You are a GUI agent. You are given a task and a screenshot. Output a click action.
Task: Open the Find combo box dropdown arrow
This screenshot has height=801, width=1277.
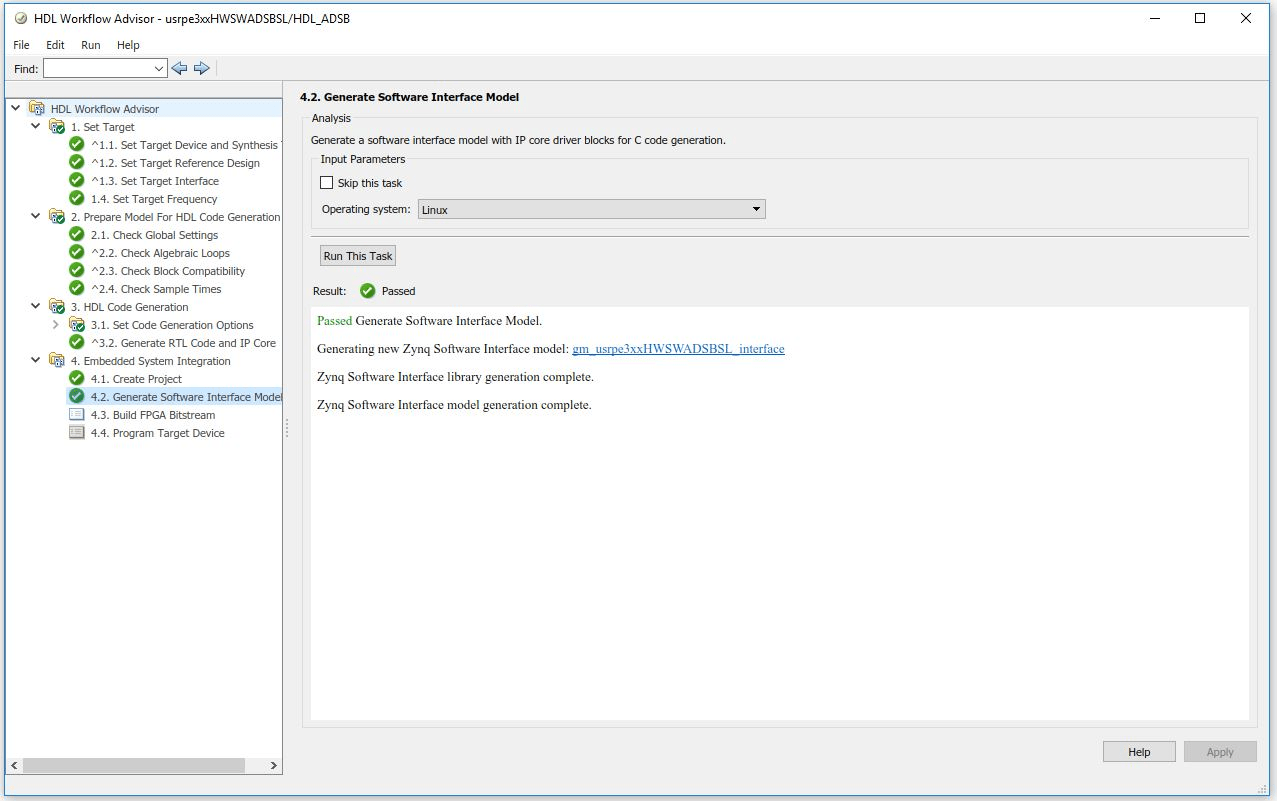[x=159, y=69]
